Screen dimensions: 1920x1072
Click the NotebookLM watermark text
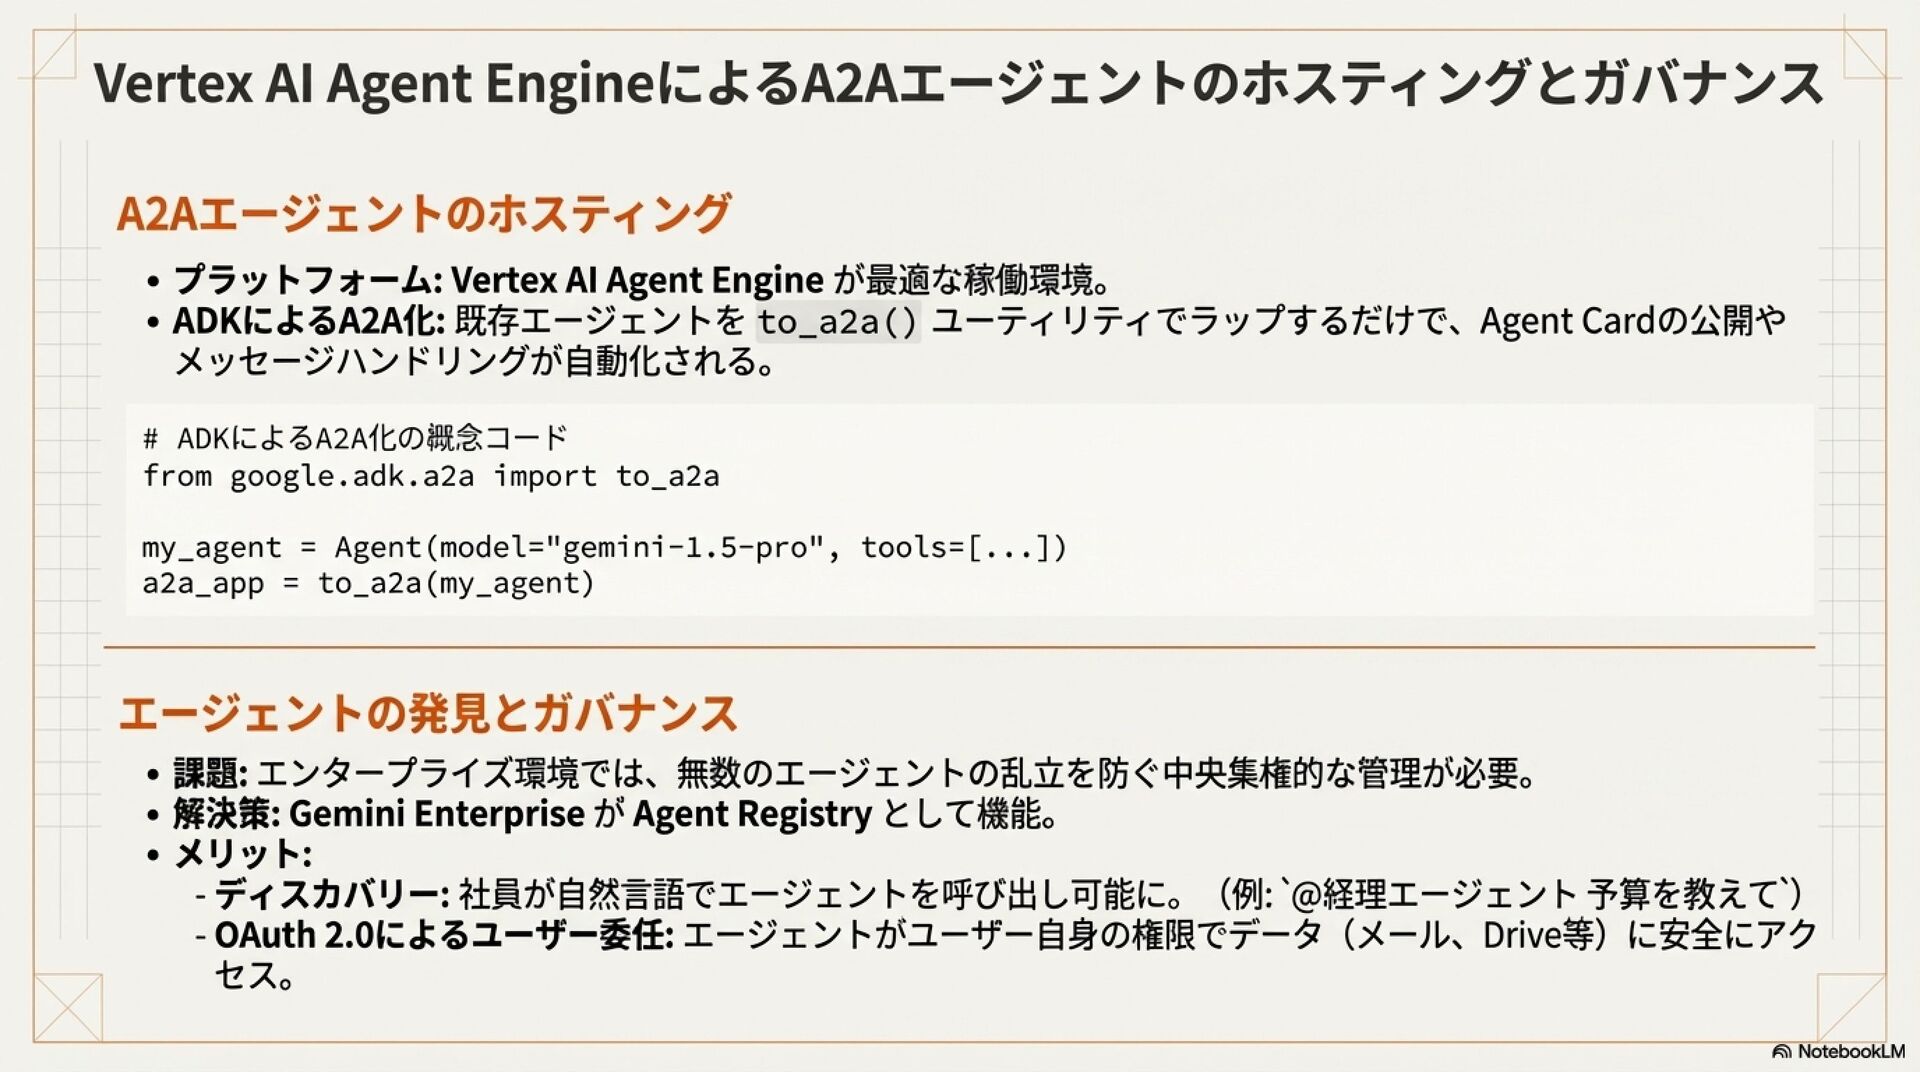click(x=1850, y=1052)
